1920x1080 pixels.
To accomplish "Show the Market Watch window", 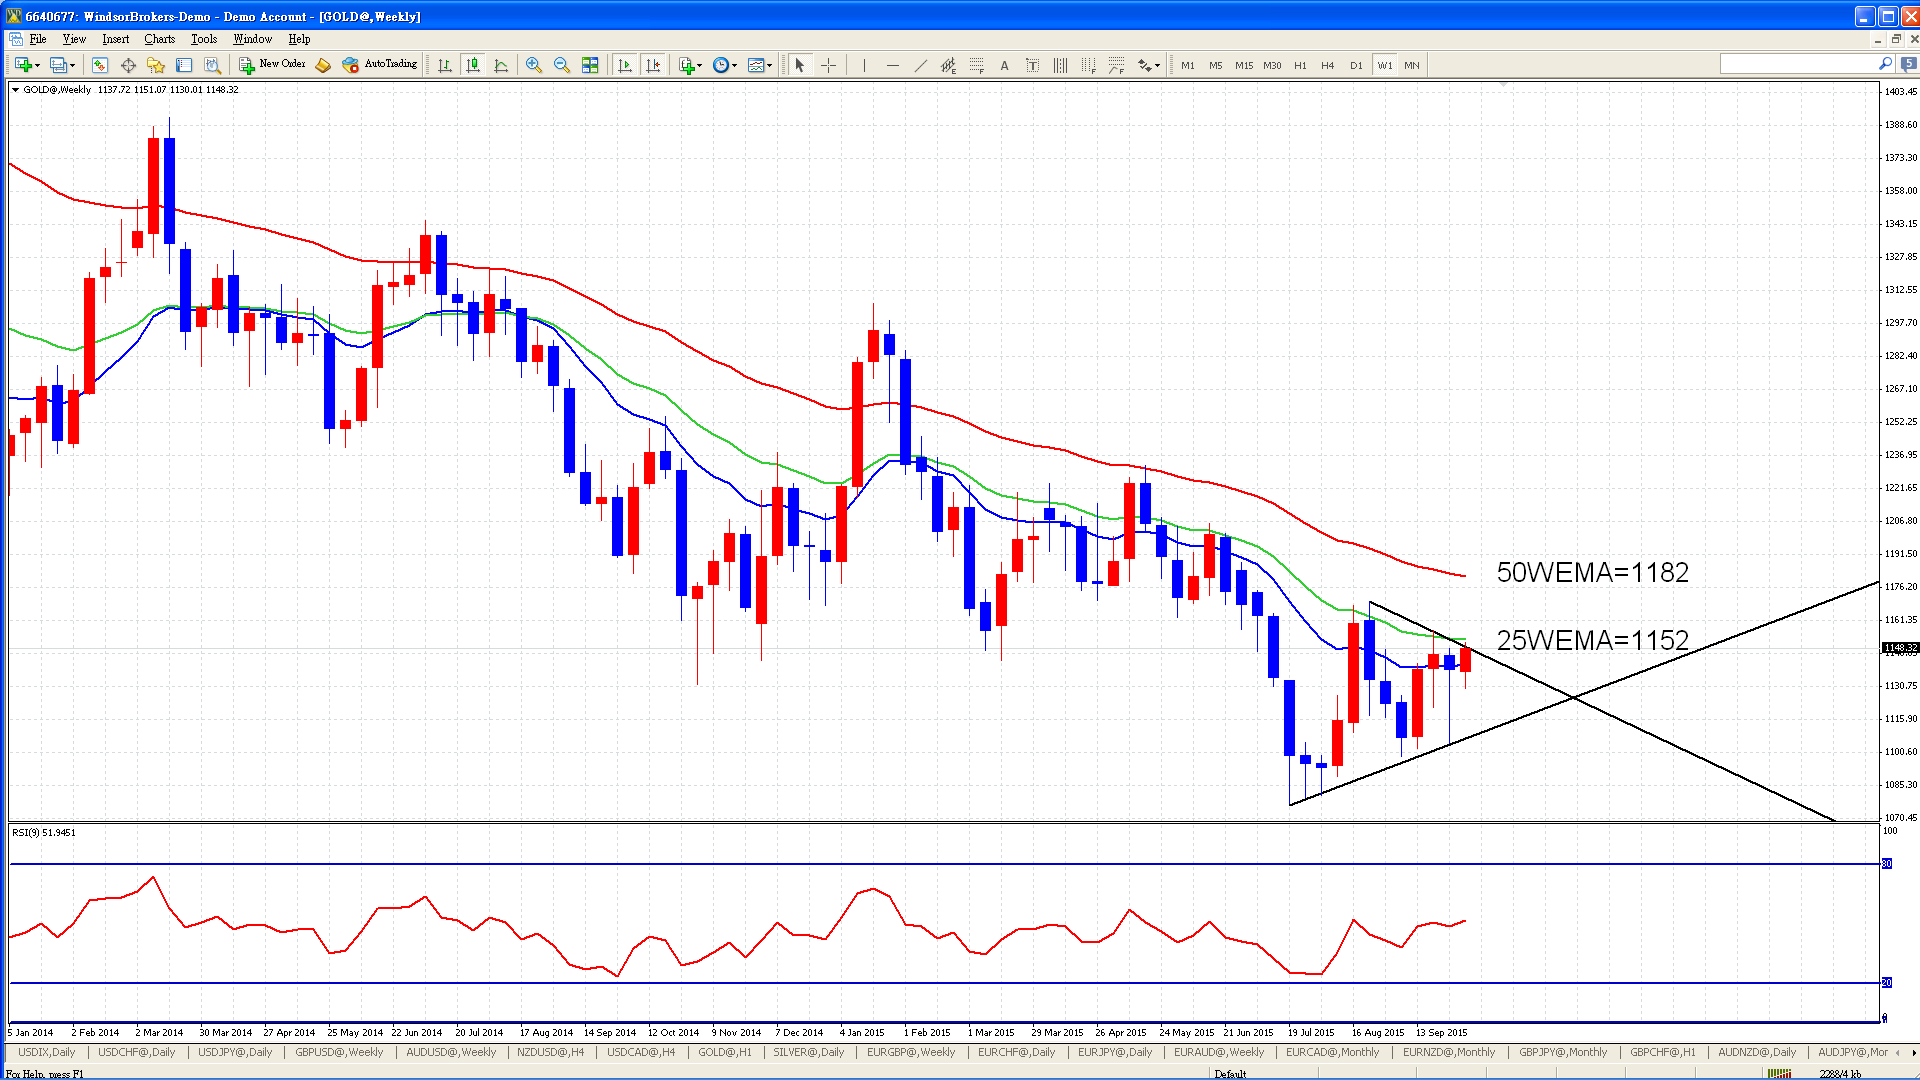I will [x=100, y=65].
